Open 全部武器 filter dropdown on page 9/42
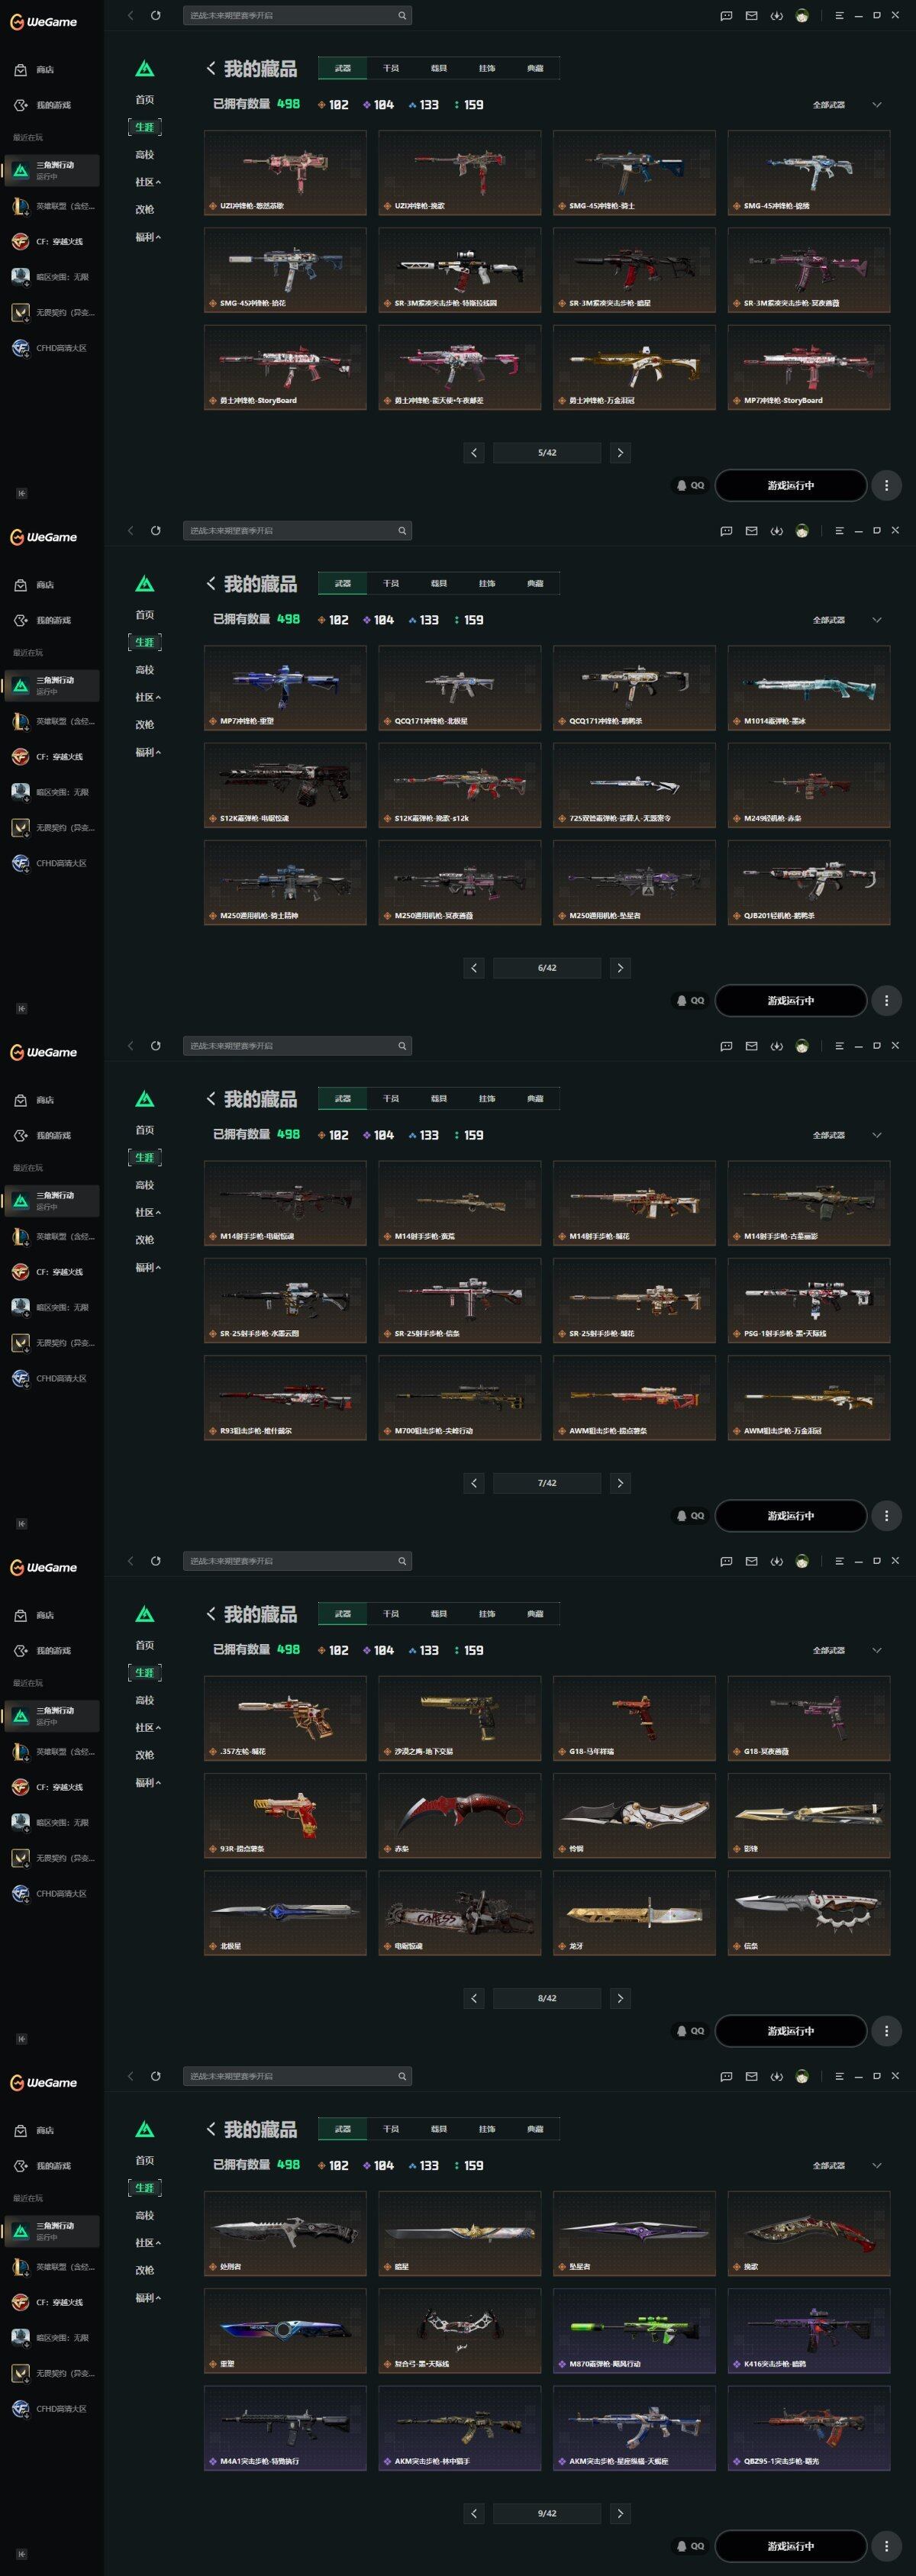Screen dimensions: 916x2576 tap(847, 2165)
